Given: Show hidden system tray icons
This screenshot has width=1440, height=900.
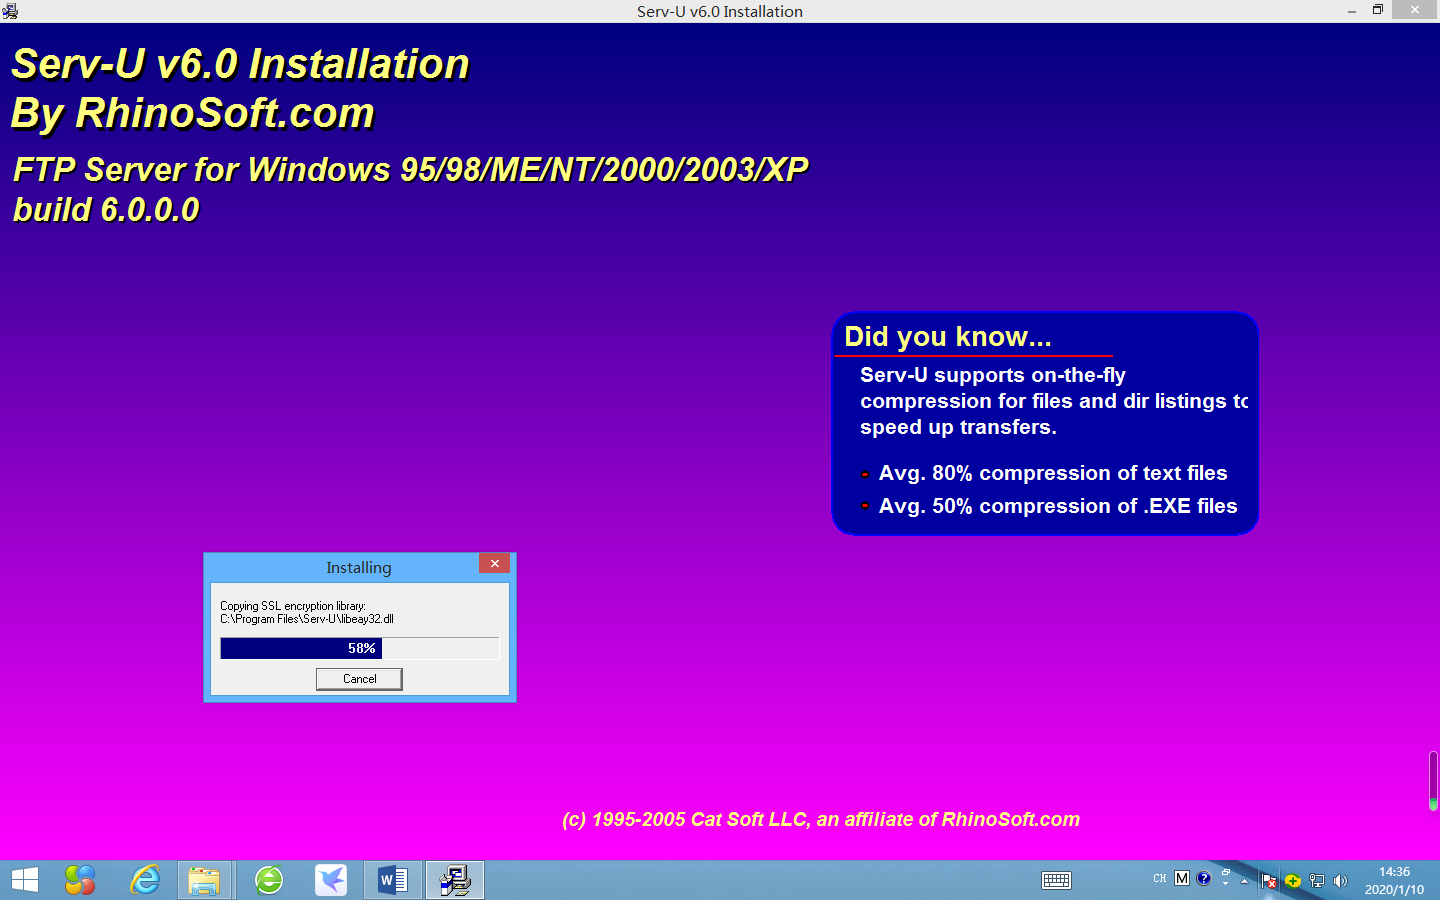Looking at the screenshot, I should [x=1245, y=881].
